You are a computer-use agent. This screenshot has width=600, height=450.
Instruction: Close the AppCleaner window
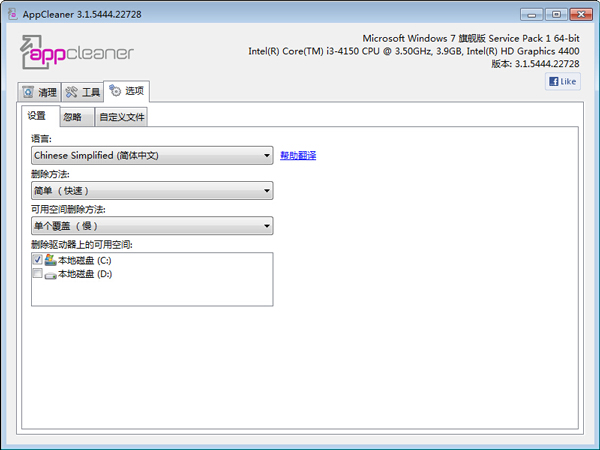581,15
